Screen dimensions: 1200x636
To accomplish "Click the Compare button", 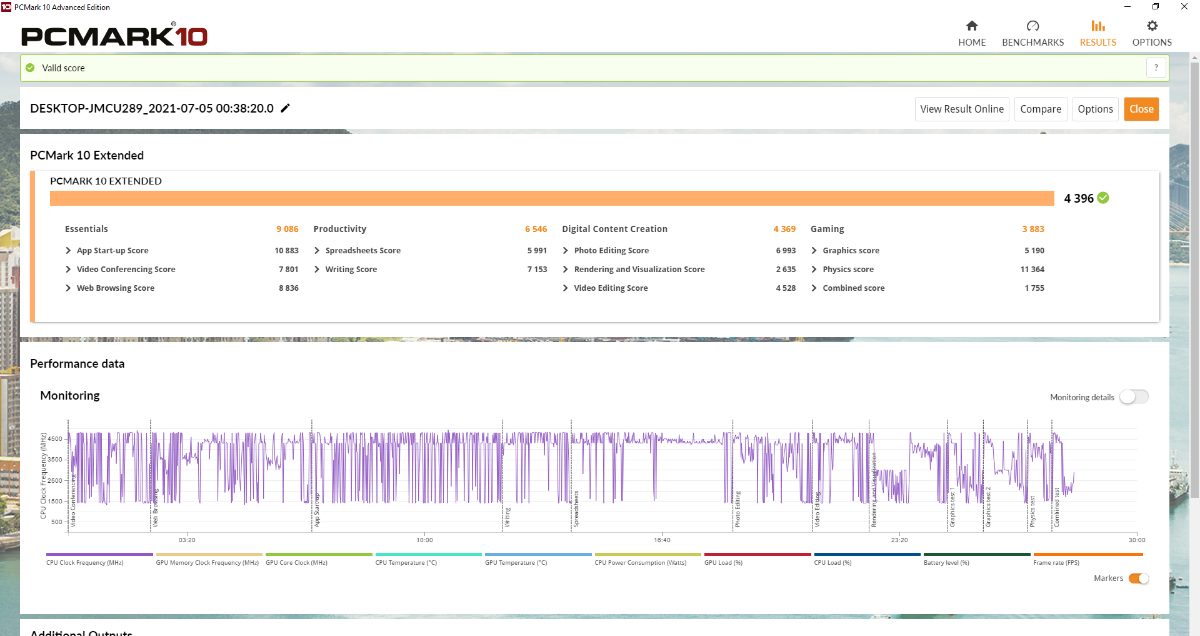I will [x=1040, y=109].
